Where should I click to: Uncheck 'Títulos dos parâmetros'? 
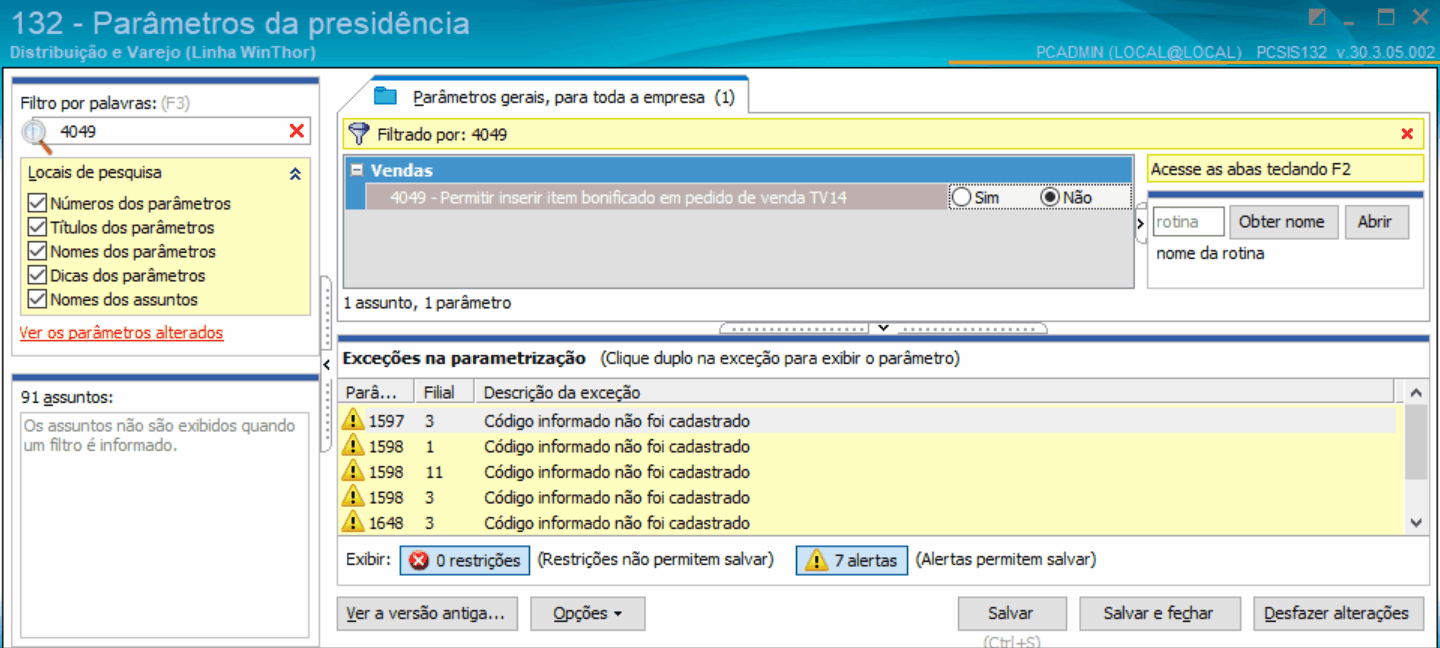38,227
